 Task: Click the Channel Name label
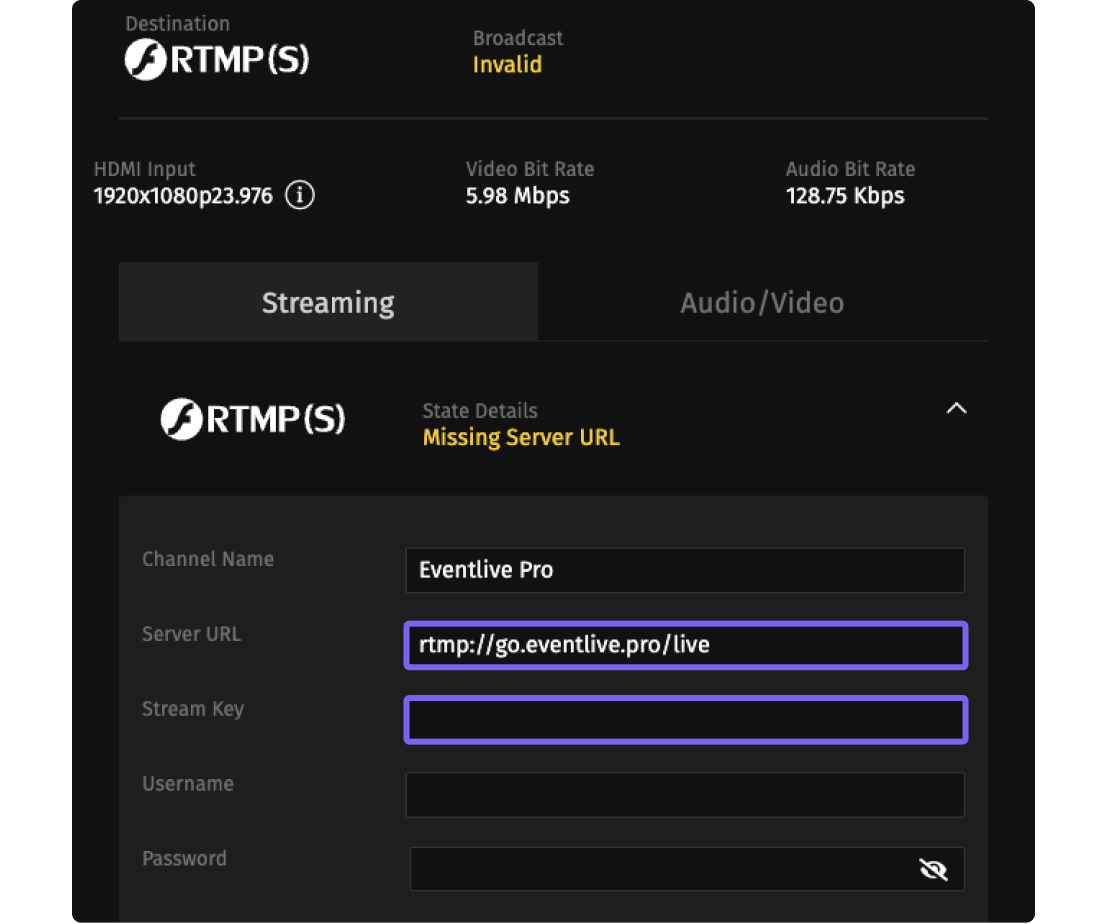(x=208, y=559)
